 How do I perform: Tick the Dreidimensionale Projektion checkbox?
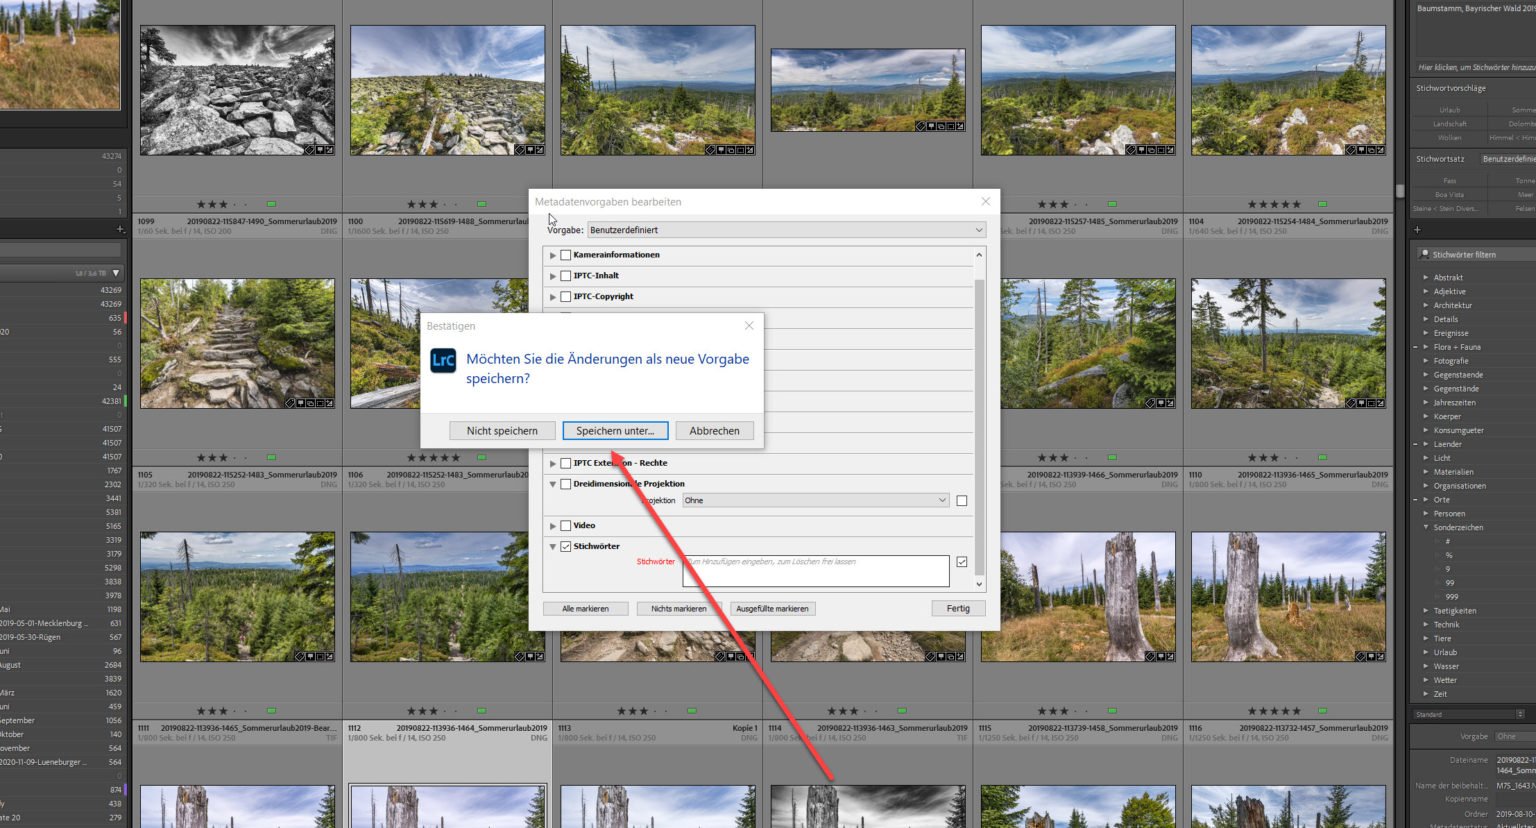(x=566, y=484)
